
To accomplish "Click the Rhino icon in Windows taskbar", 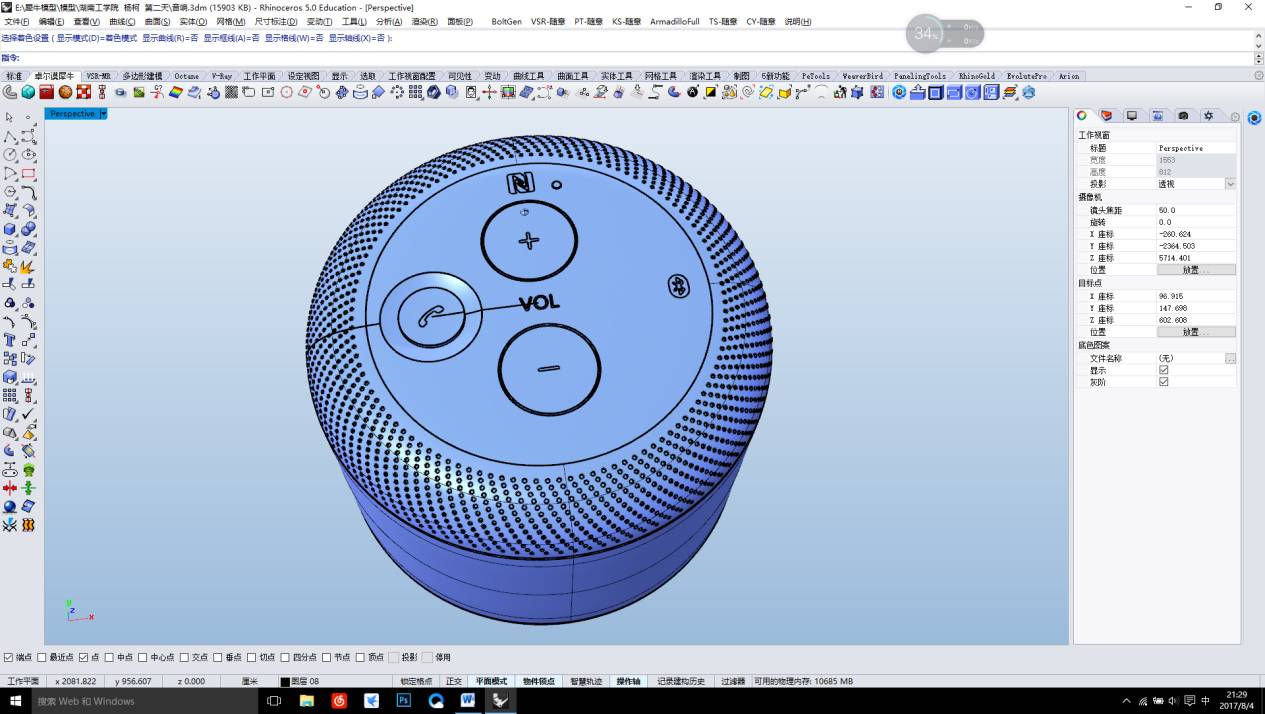I will tap(501, 701).
